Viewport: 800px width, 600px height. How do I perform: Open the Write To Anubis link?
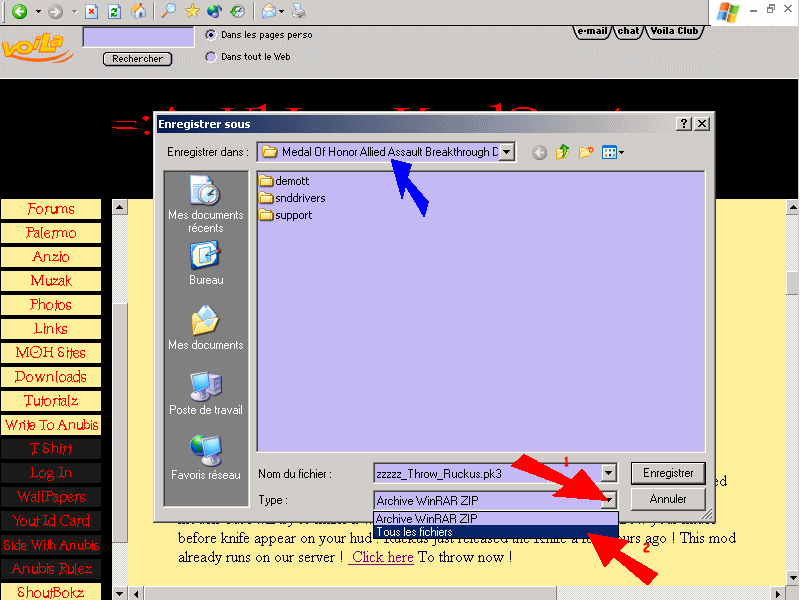click(51, 424)
